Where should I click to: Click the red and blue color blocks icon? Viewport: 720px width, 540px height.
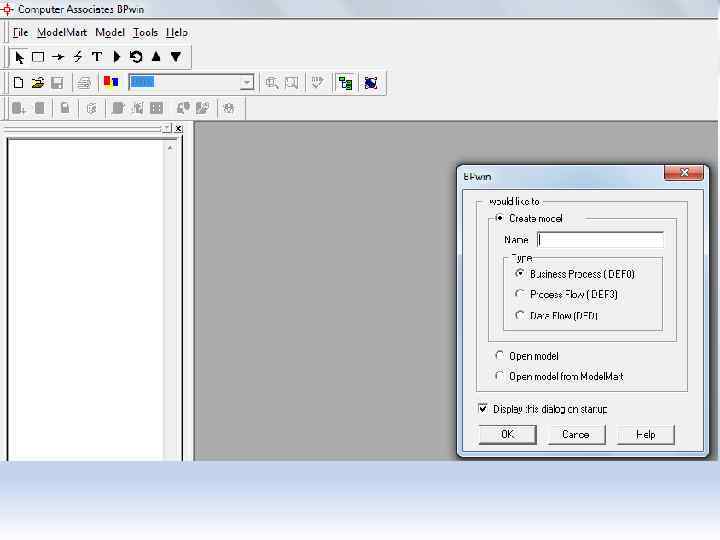[x=111, y=82]
